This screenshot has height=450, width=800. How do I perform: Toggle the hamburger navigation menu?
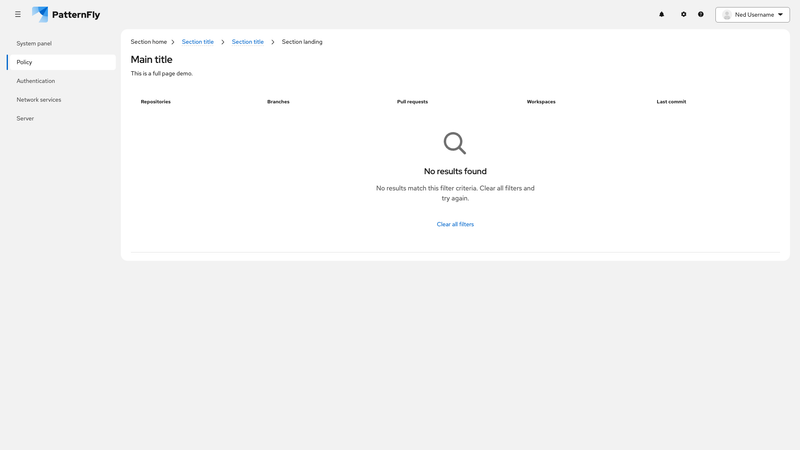point(18,14)
